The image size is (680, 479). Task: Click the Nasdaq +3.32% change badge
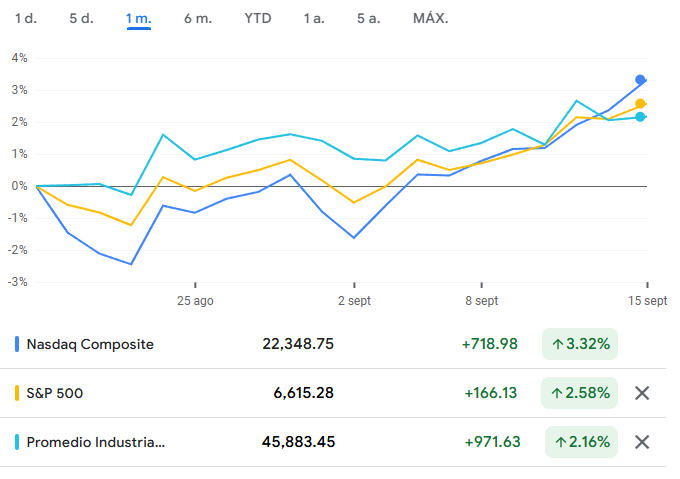pos(580,344)
